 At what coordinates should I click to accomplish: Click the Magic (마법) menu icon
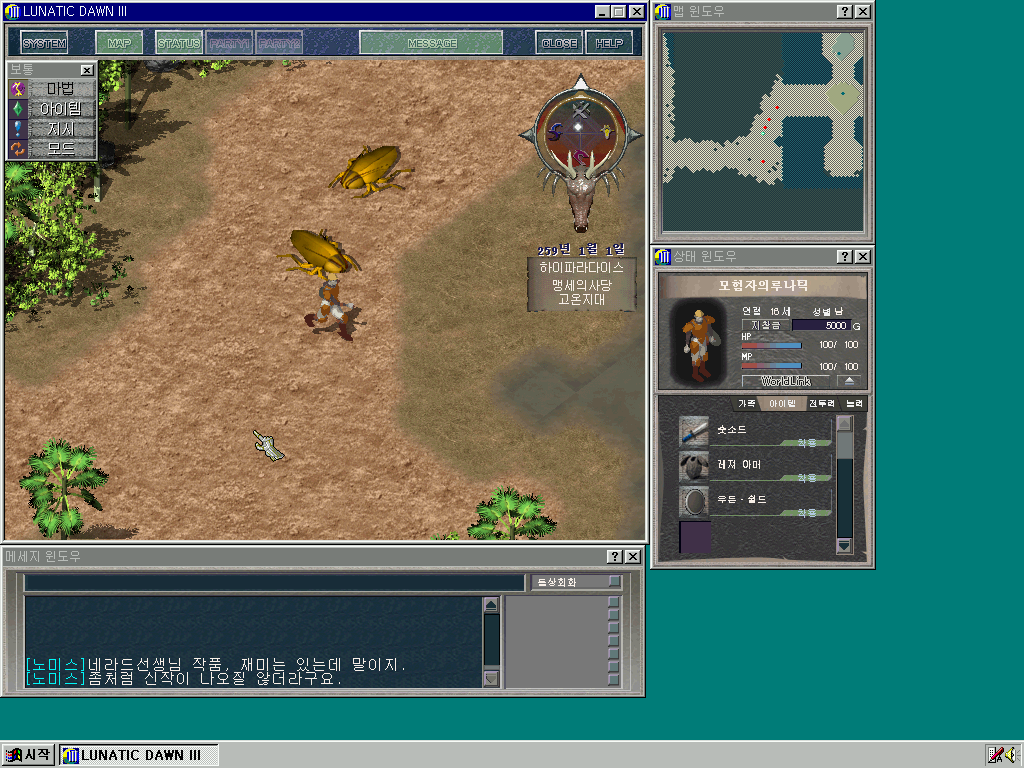tap(18, 89)
